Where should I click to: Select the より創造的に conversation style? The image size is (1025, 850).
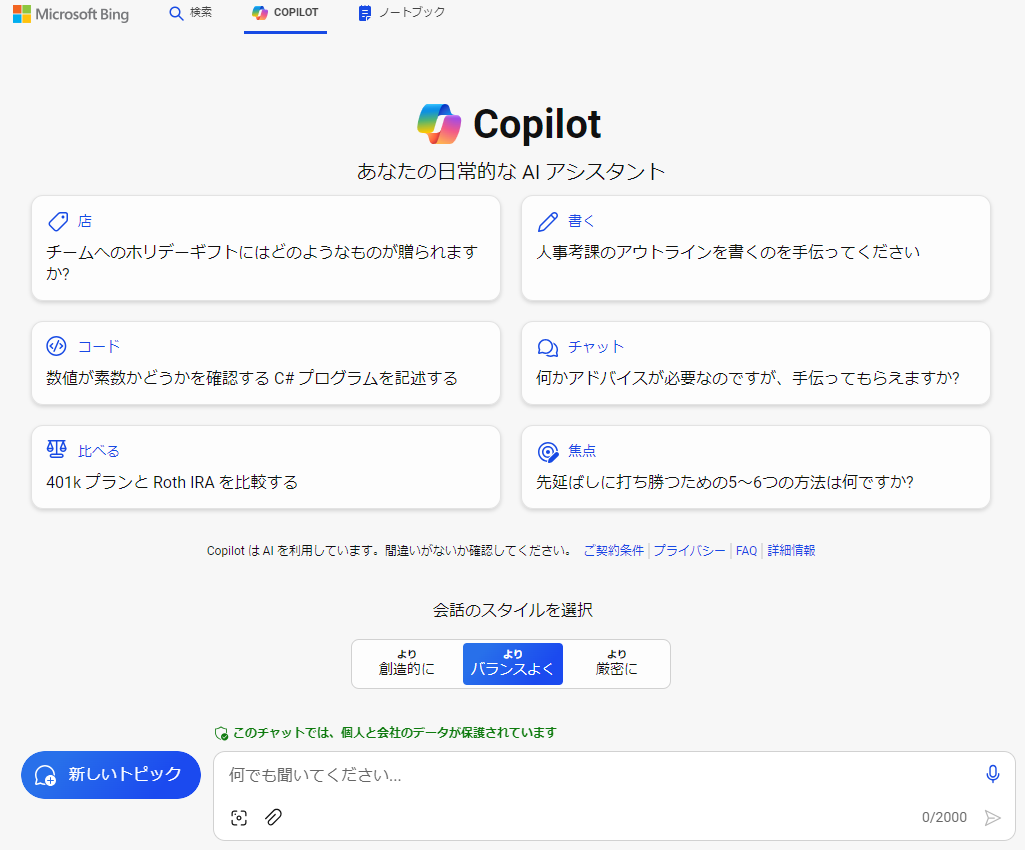[x=407, y=664]
